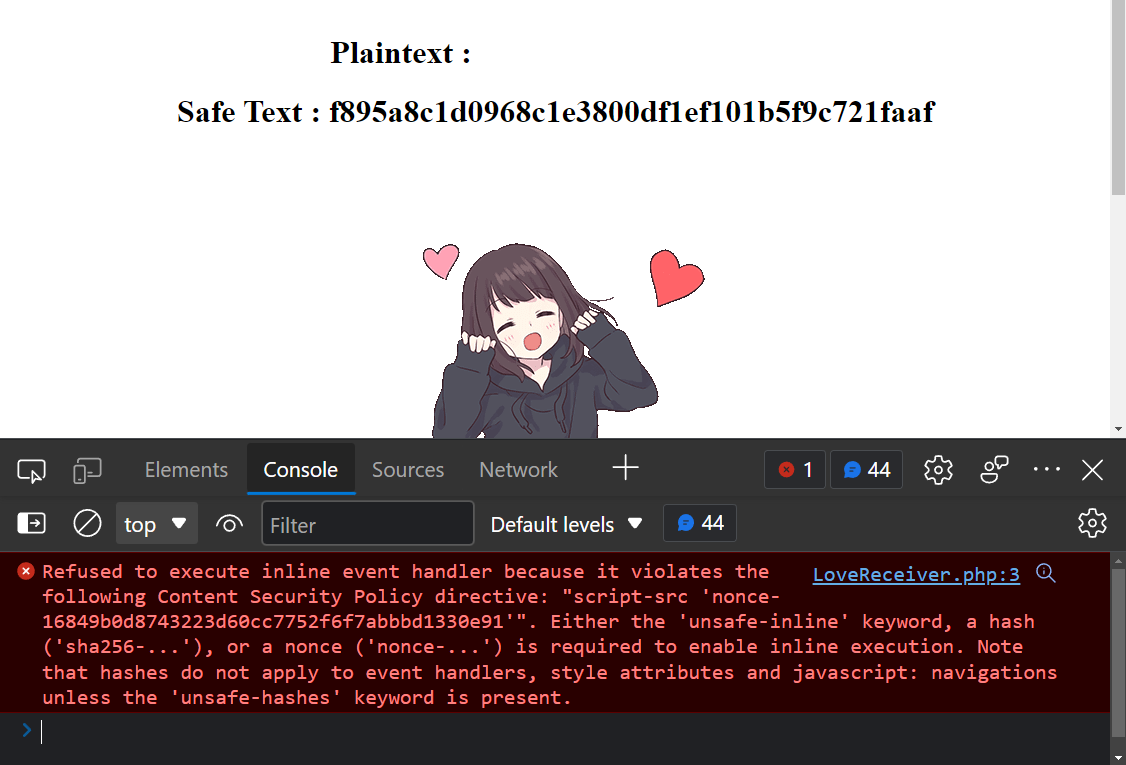Open the console settings gear

(1092, 523)
